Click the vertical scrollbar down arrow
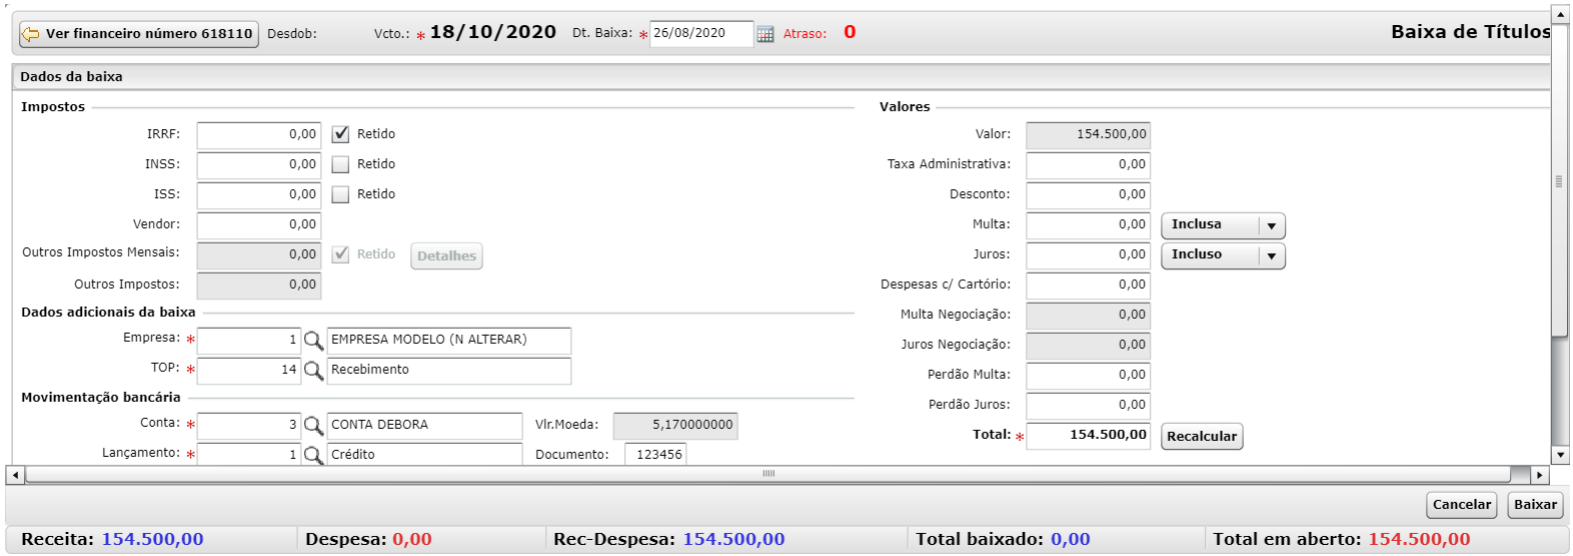Image resolution: width=1573 pixels, height=556 pixels. click(x=1559, y=455)
